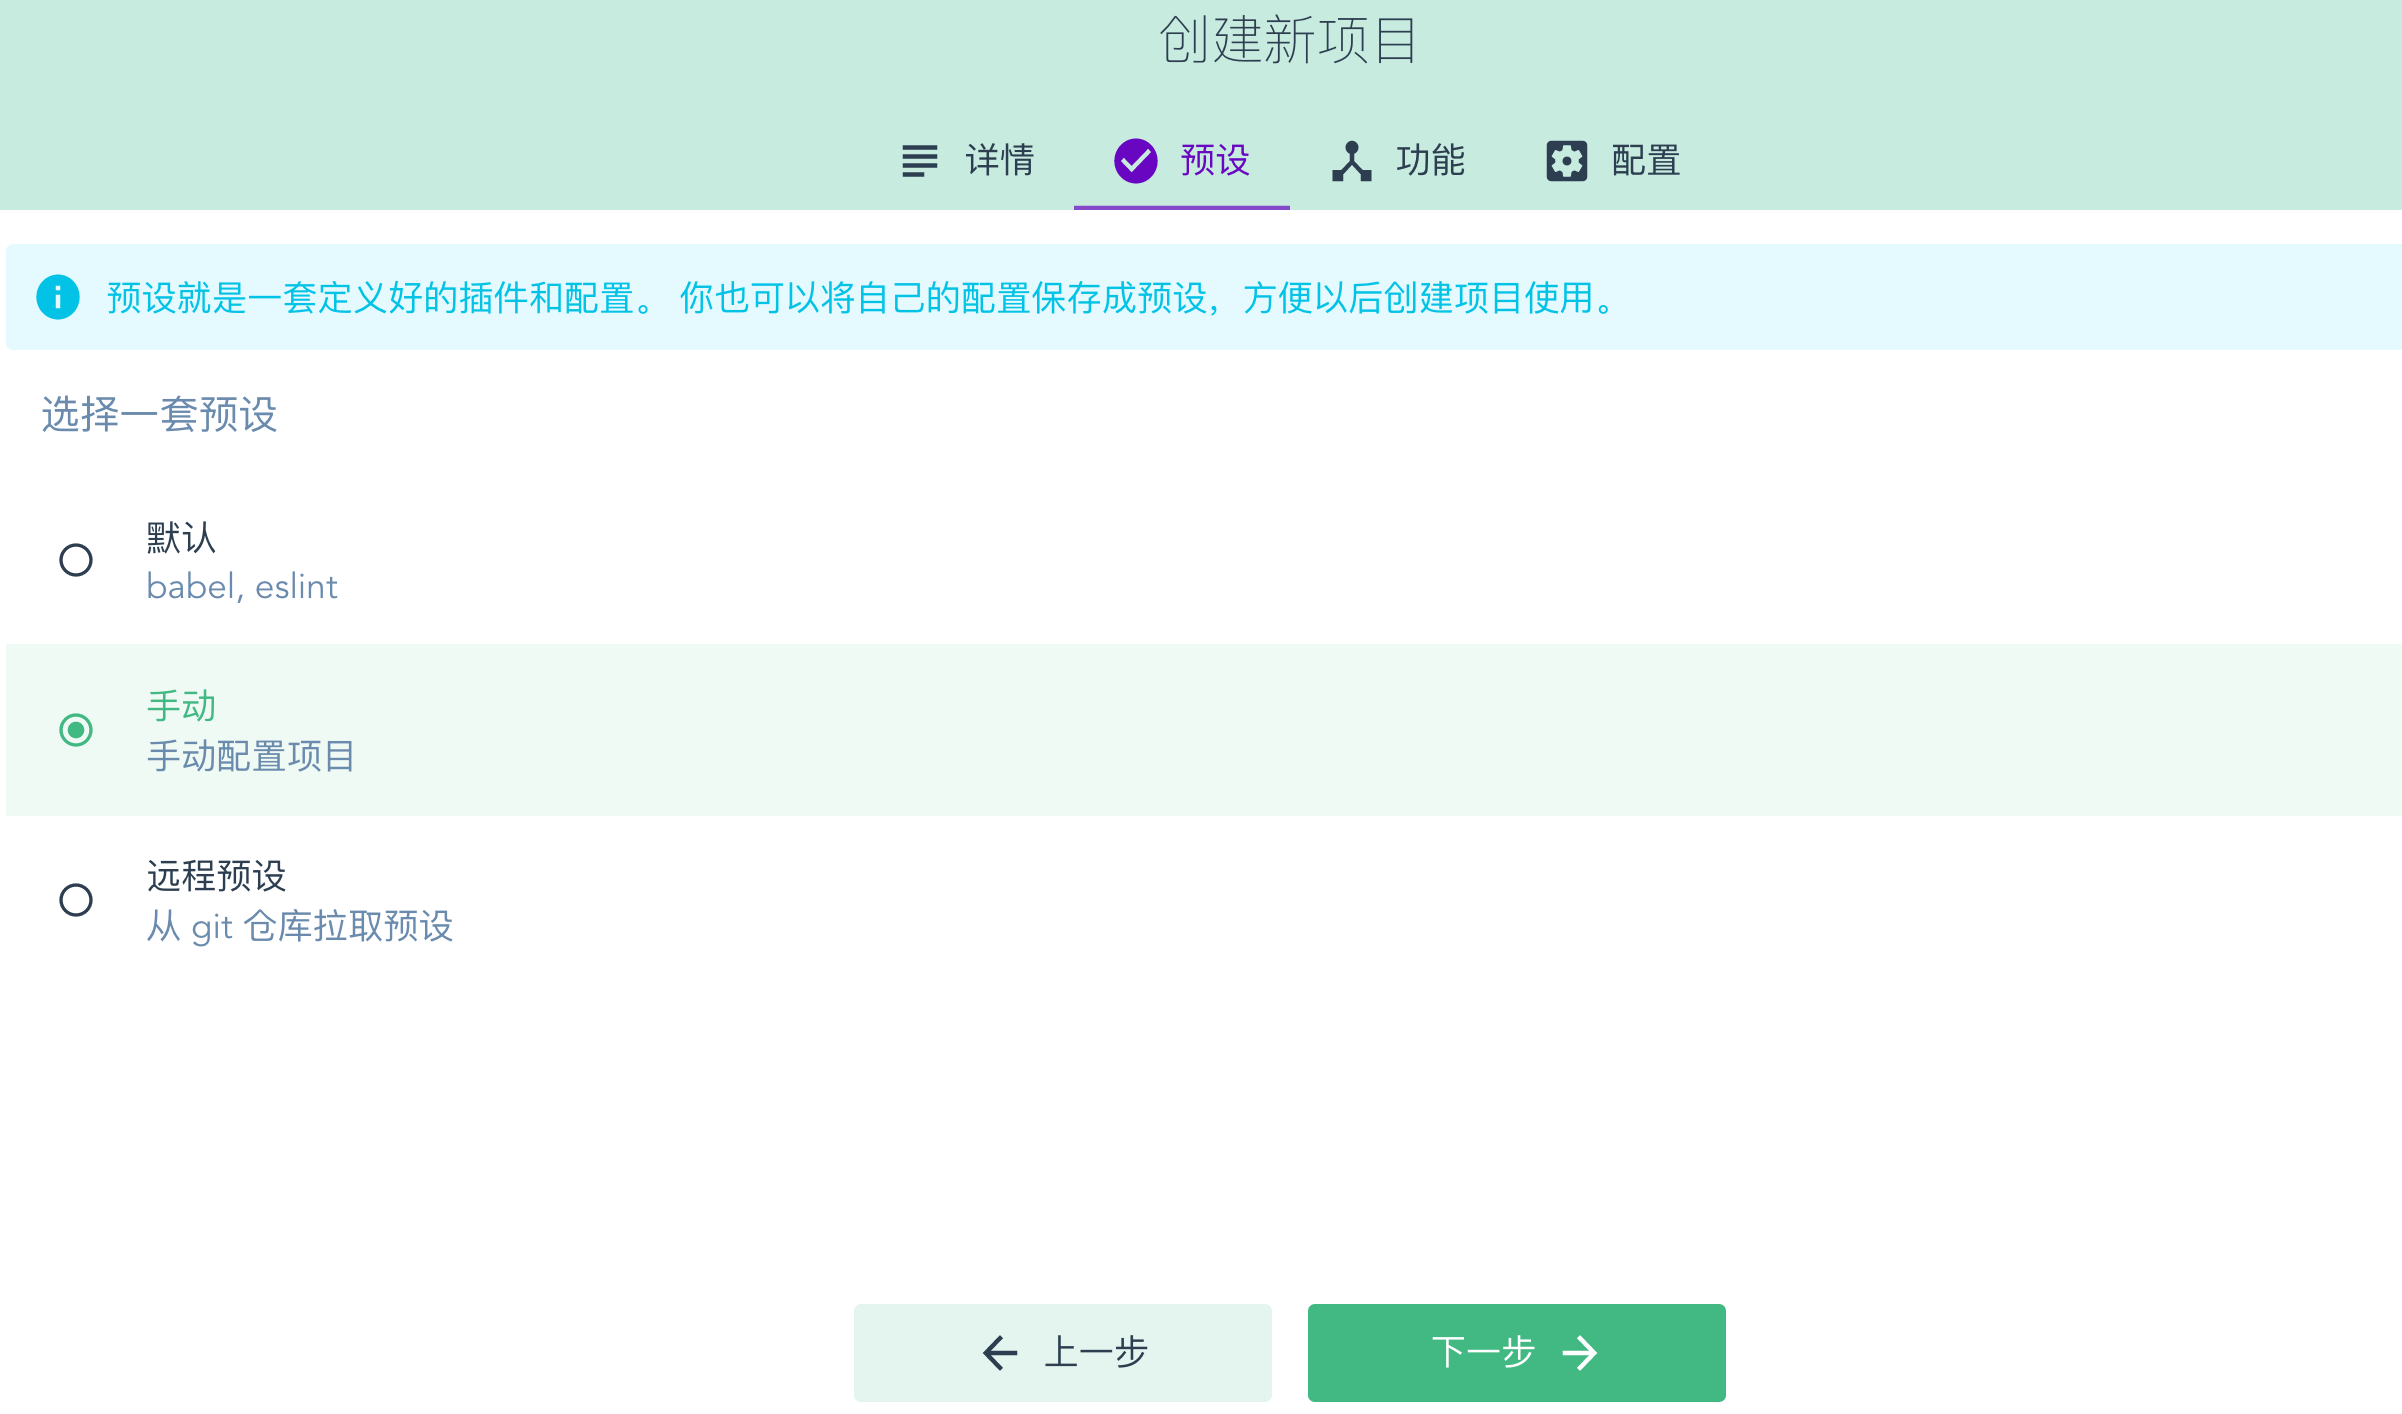The image size is (2402, 1414).
Task: Click the 功能 fork icon
Action: coord(1351,160)
